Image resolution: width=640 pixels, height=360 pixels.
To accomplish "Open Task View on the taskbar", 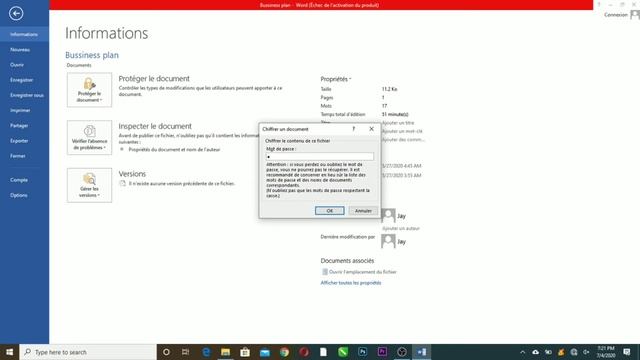I will [186, 352].
